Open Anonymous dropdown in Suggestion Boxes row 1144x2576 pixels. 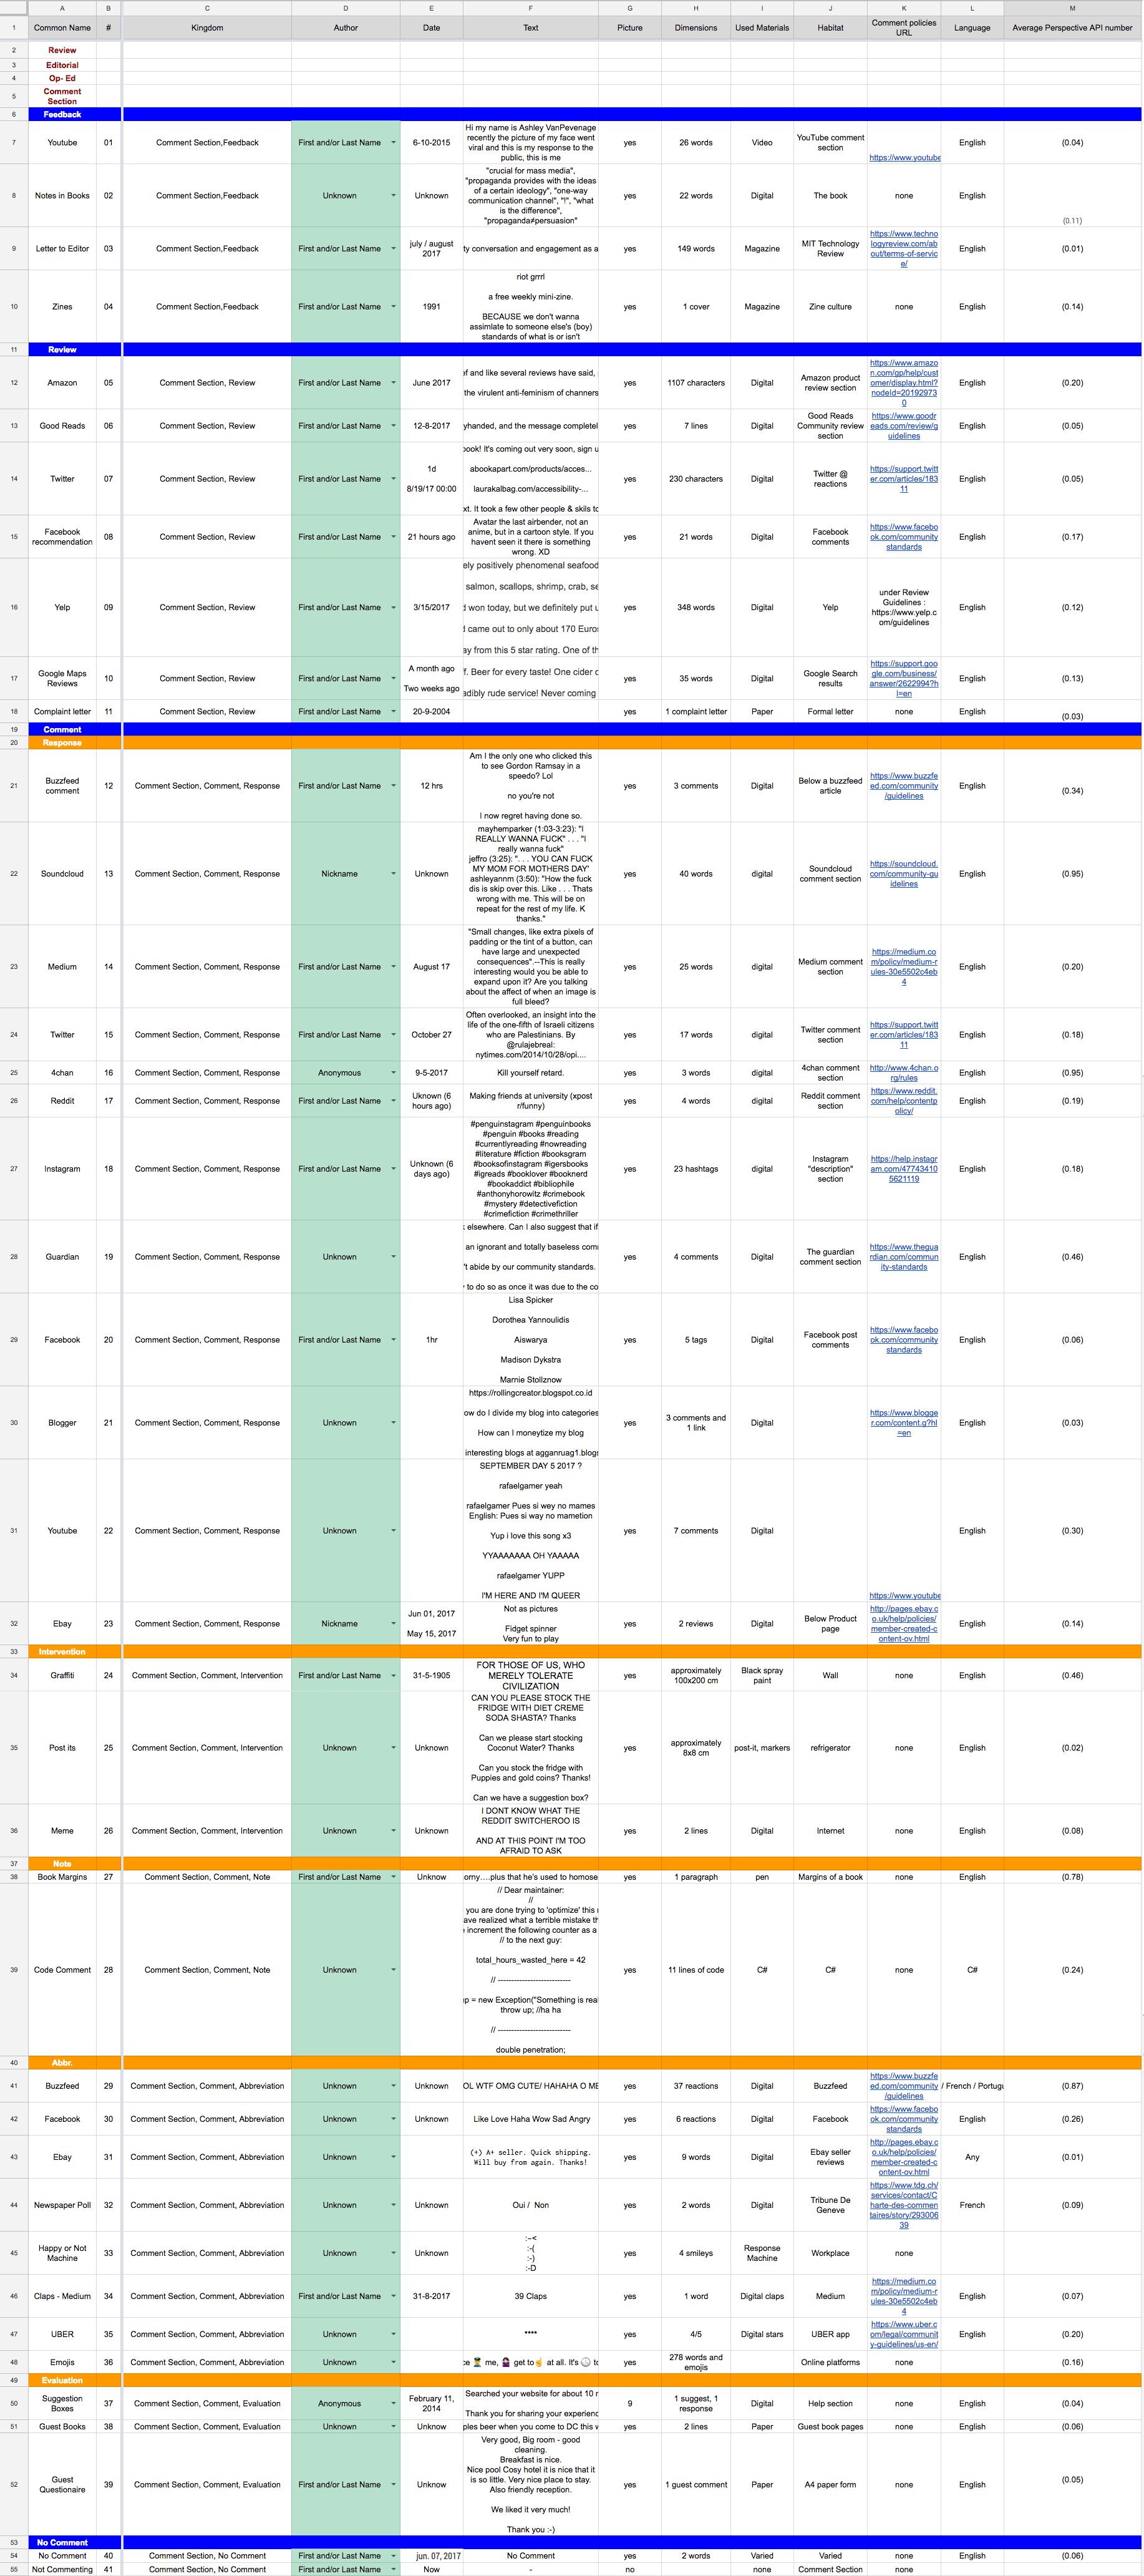tap(393, 2404)
